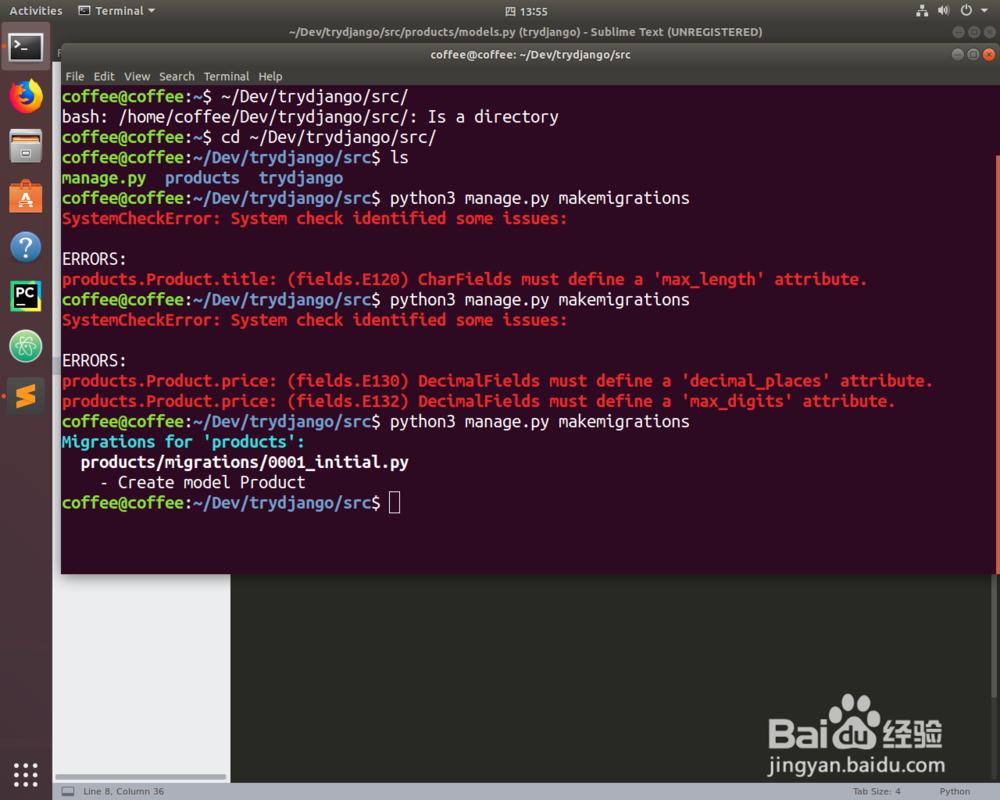Viewport: 1000px width, 800px height.
Task: Launch Firefox from the dock
Action: [26, 96]
